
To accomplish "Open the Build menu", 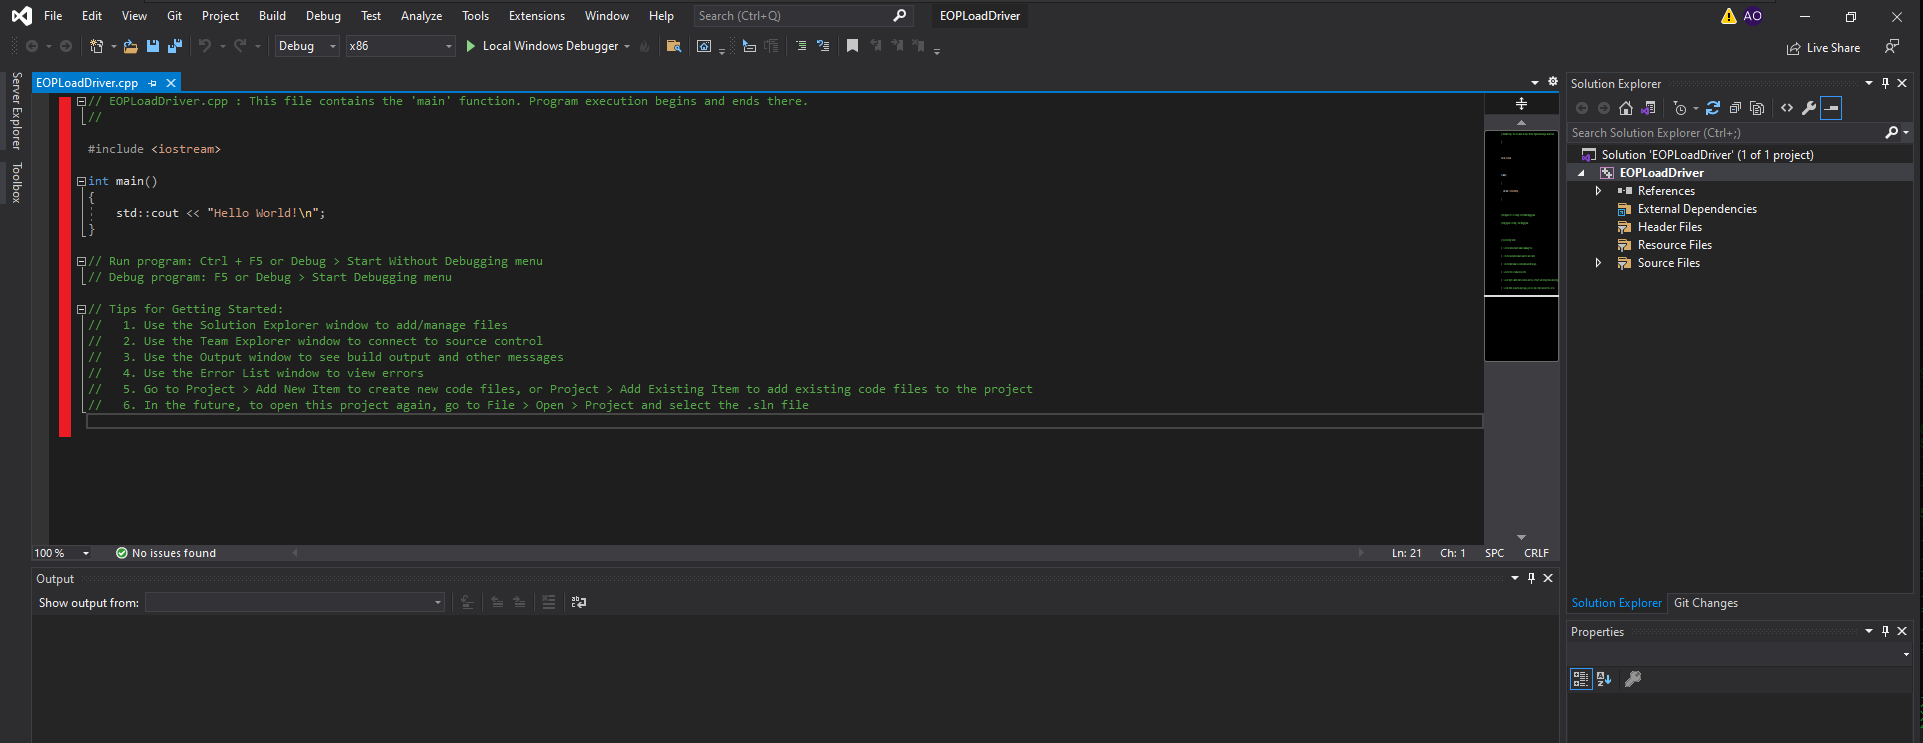I will point(272,16).
